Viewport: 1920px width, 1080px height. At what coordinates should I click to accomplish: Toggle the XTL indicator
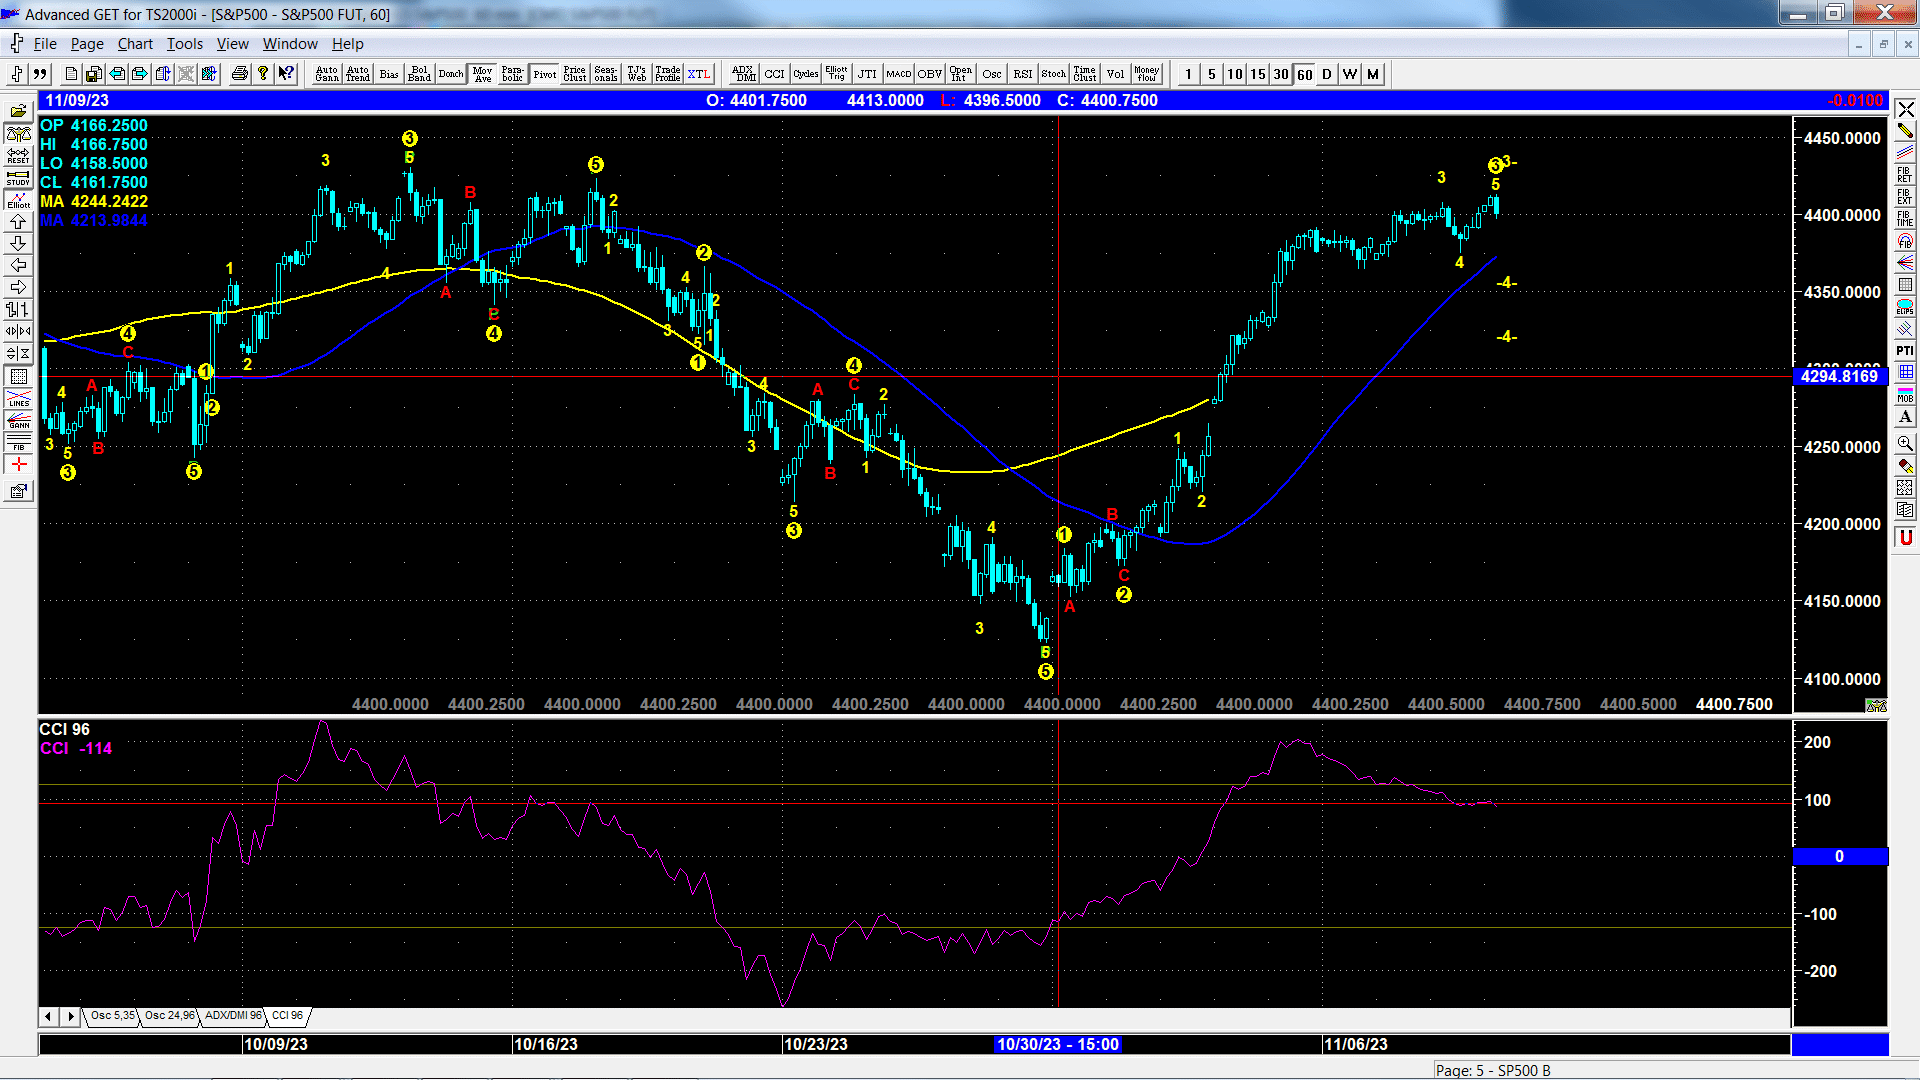tap(699, 74)
